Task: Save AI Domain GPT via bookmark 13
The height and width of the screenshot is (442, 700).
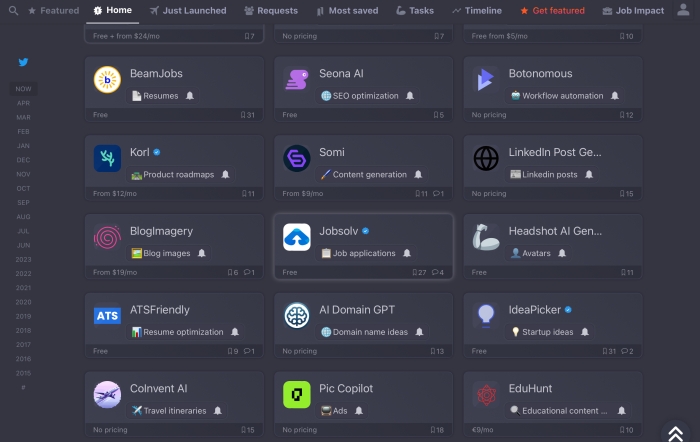Action: point(437,351)
